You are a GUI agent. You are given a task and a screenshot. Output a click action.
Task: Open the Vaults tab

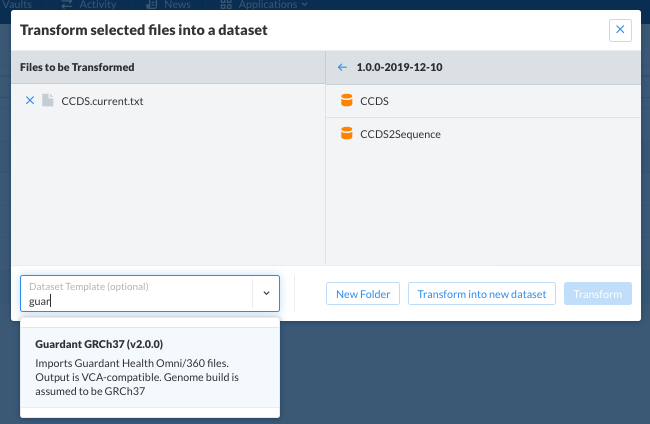pos(17,5)
